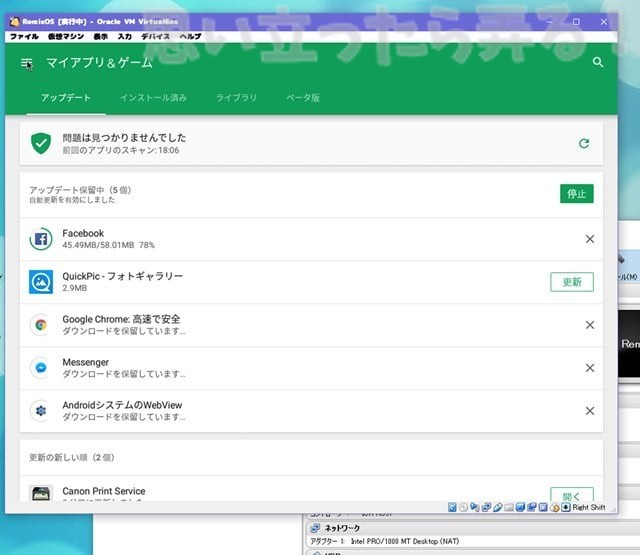Image resolution: width=640 pixels, height=555 pixels.
Task: Click the アップデート保留中 (5 個) header
Action: (x=80, y=190)
